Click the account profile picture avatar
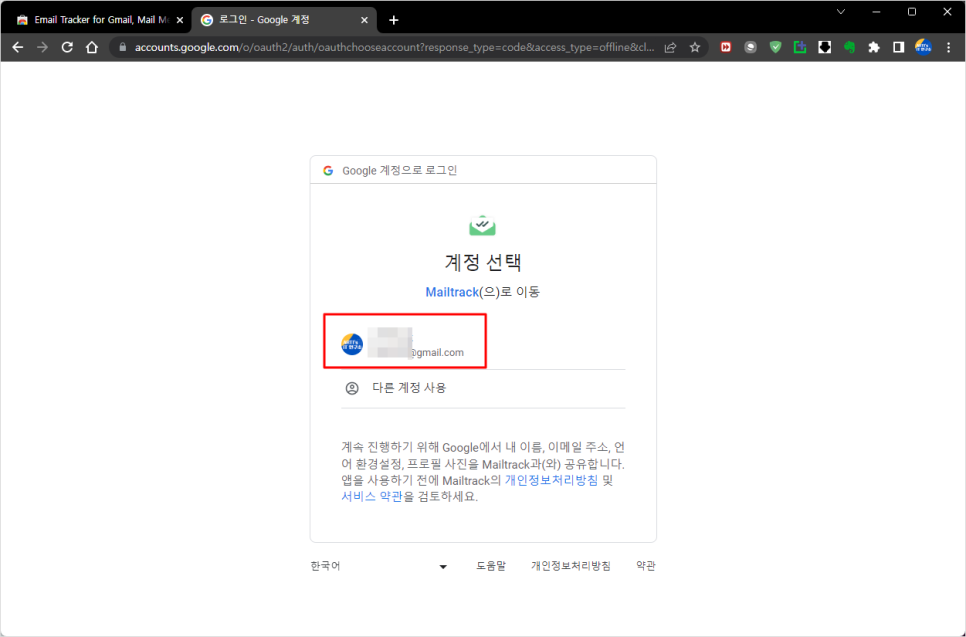Screen dimensions: 966x637 (x=352, y=344)
